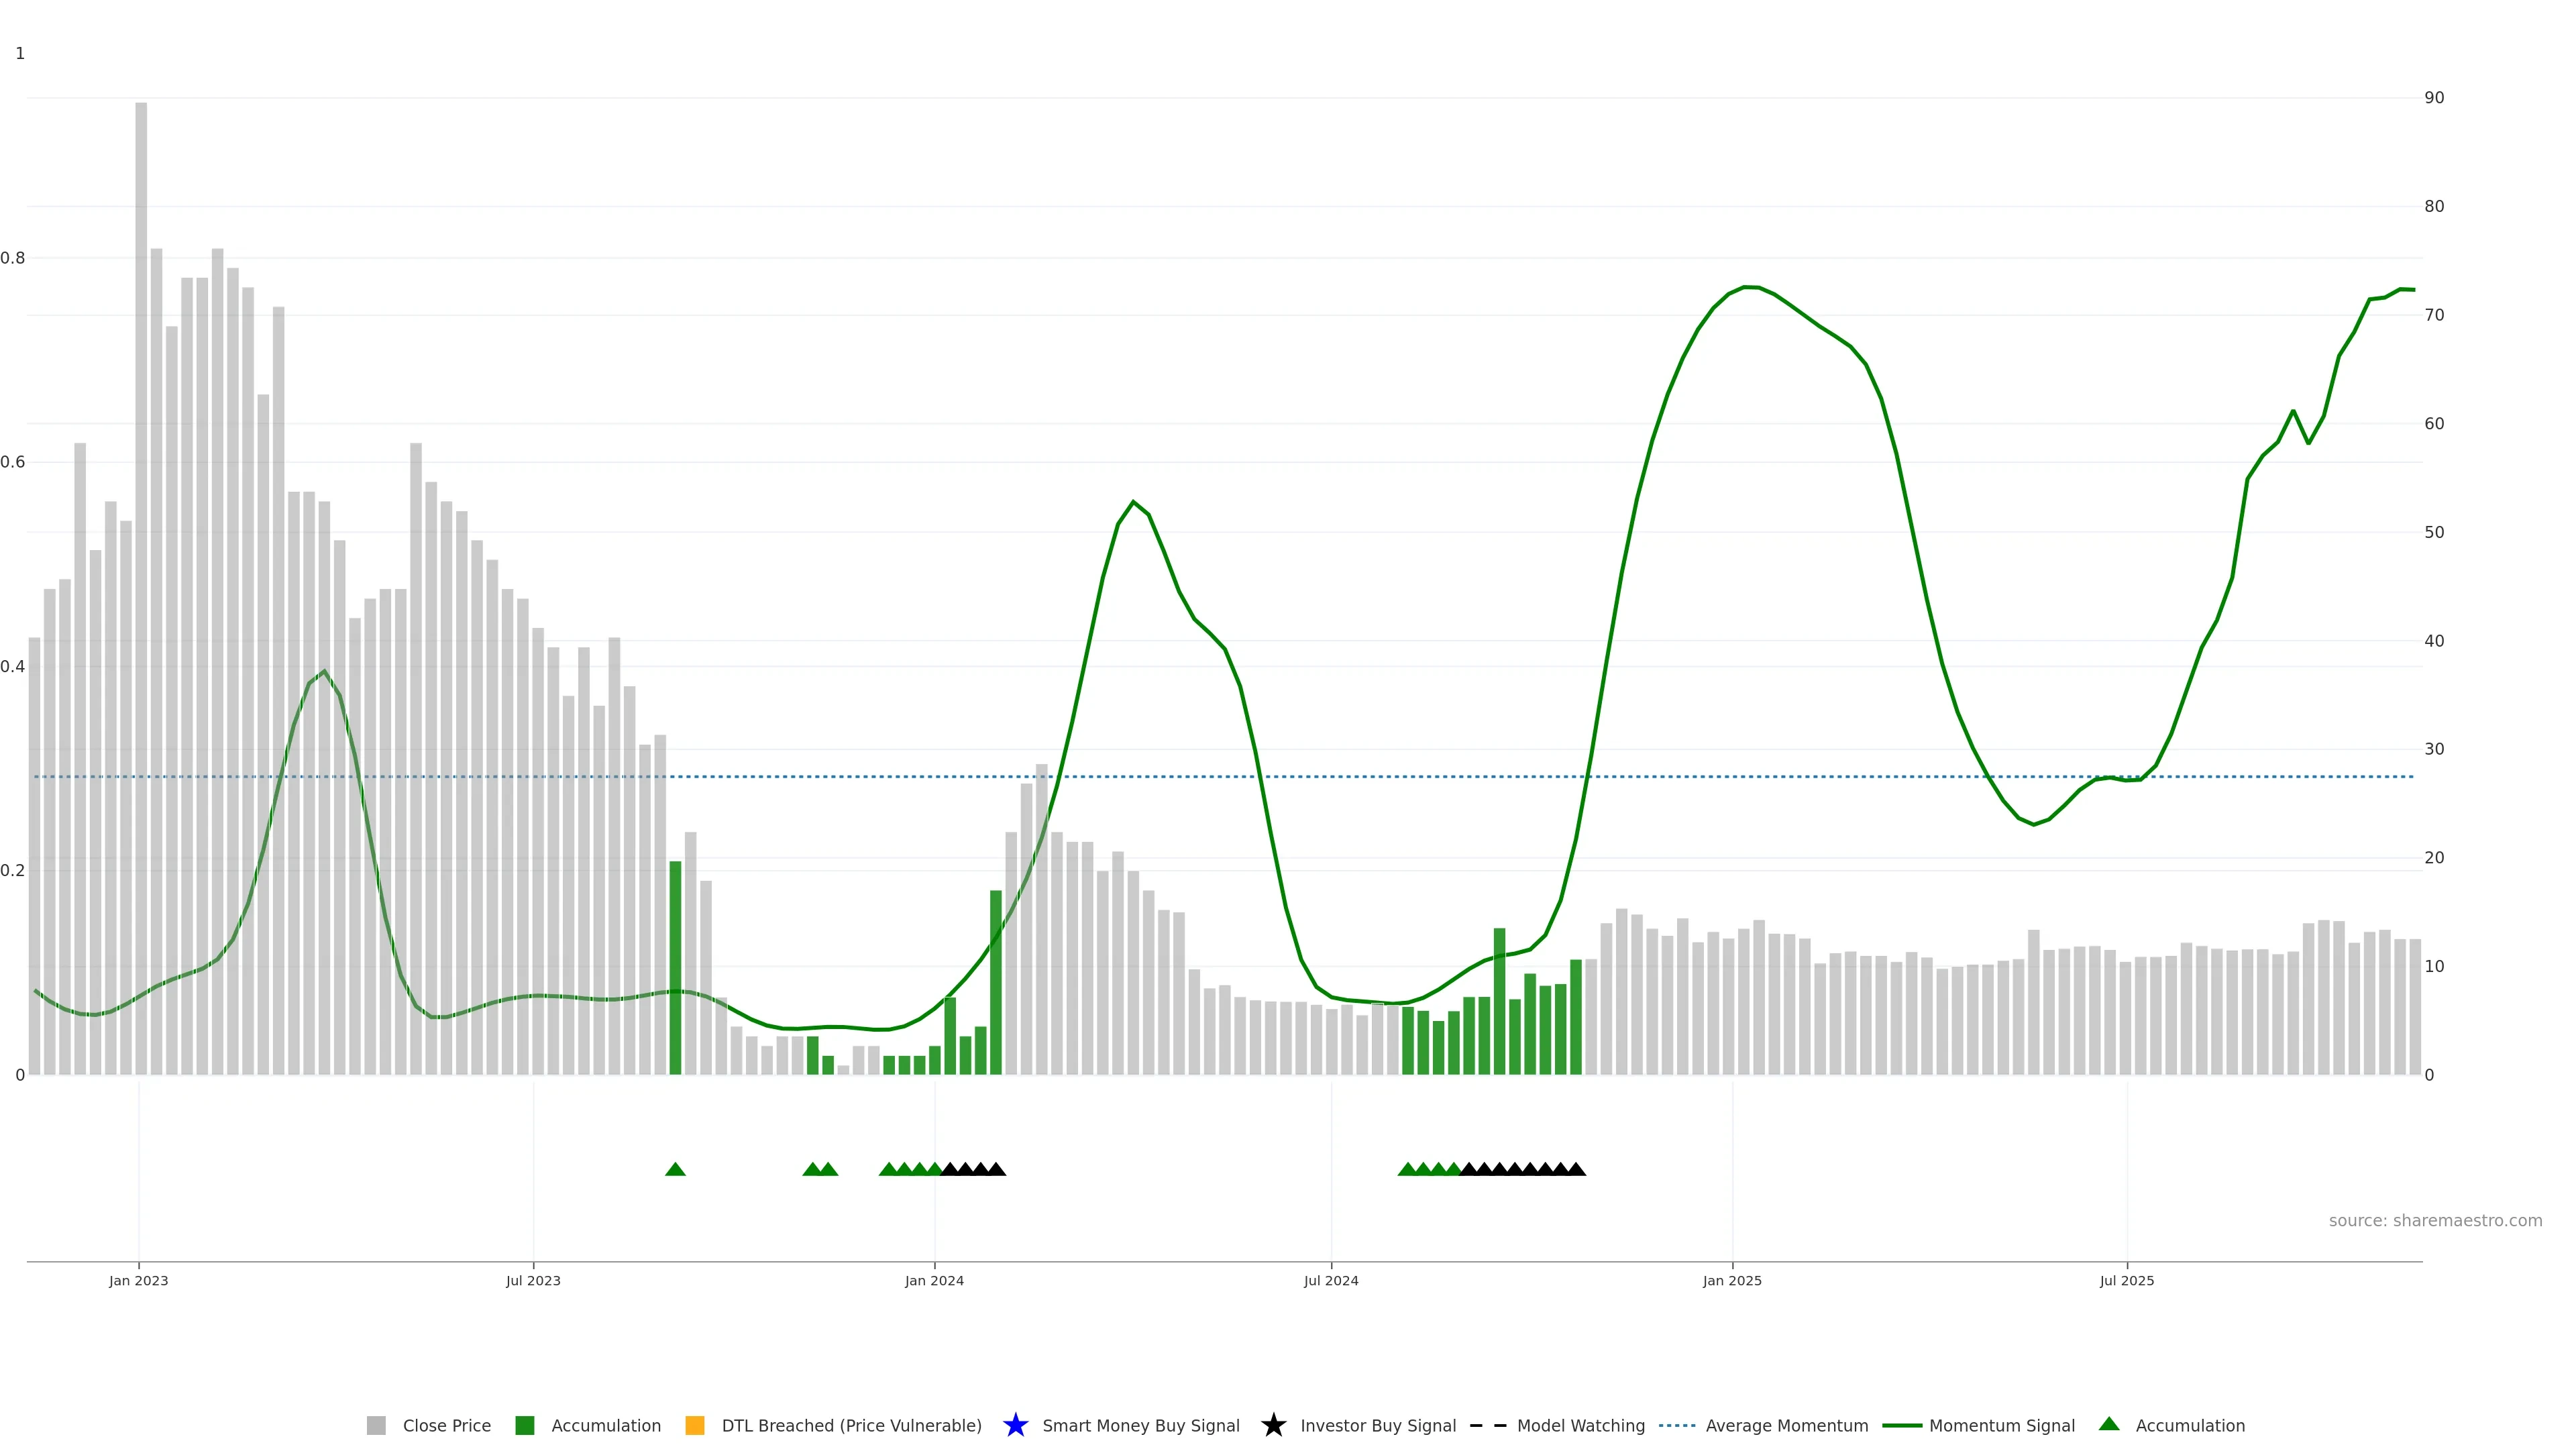Toggle the Close Price series label
2576x1449 pixels.
(446, 1425)
